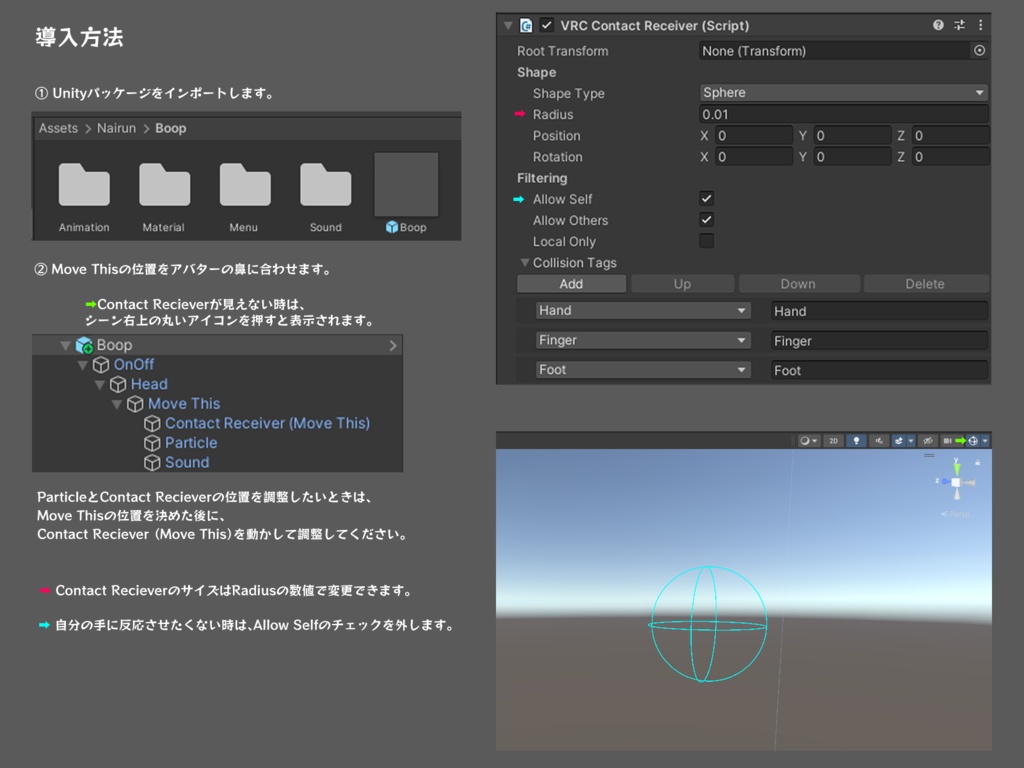Uncheck the Allow Others checkbox
The width and height of the screenshot is (1024, 768).
[x=706, y=219]
